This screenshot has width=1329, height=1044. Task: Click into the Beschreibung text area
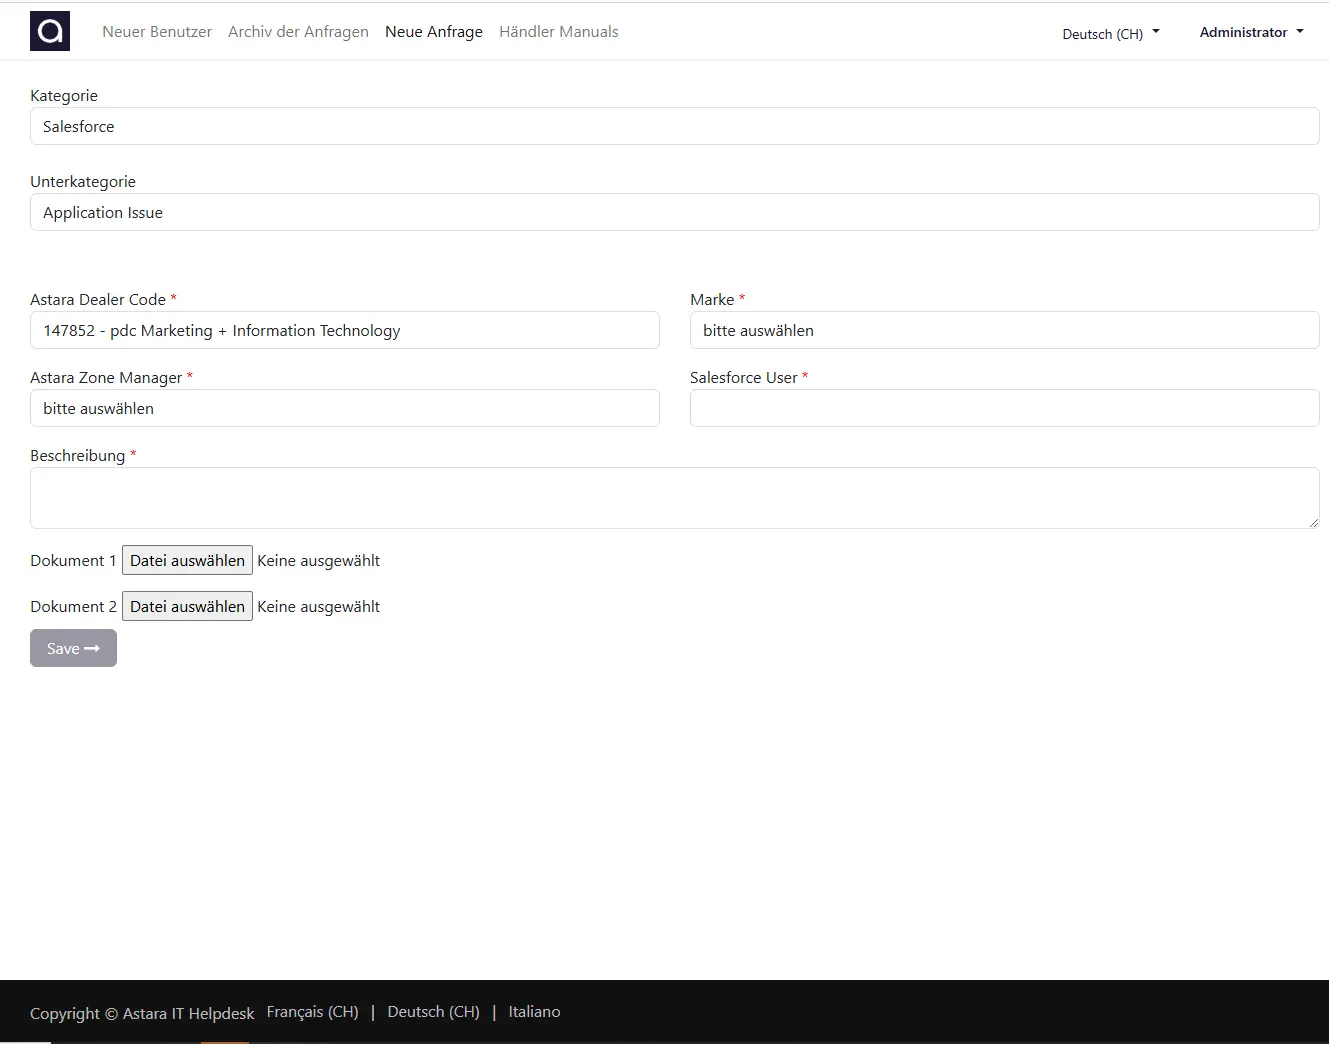(674, 498)
